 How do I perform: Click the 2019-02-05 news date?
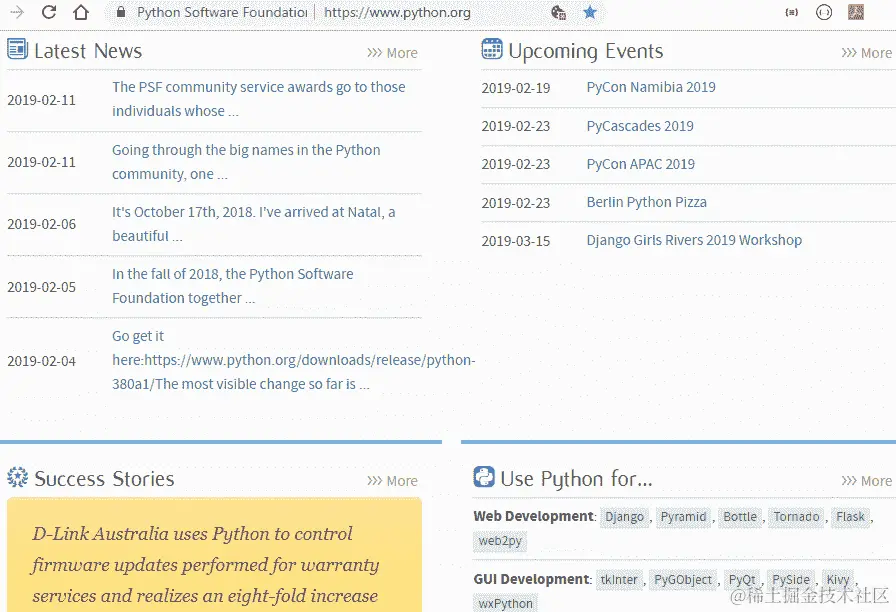click(x=42, y=287)
